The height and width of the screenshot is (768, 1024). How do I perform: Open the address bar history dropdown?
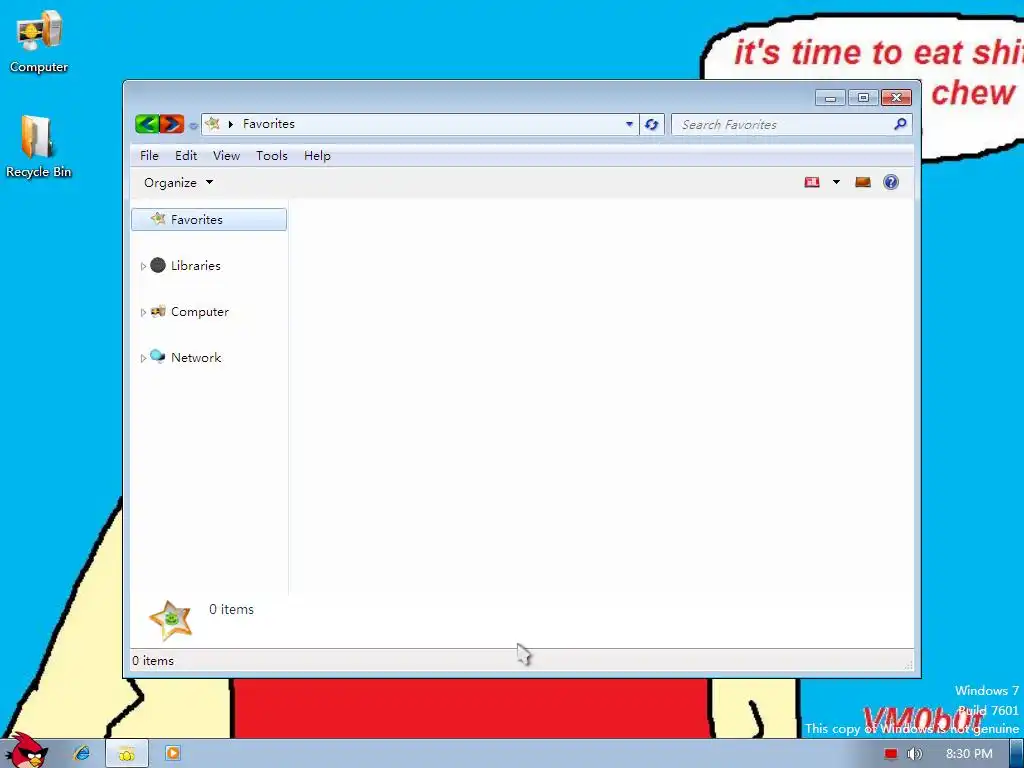[x=629, y=124]
